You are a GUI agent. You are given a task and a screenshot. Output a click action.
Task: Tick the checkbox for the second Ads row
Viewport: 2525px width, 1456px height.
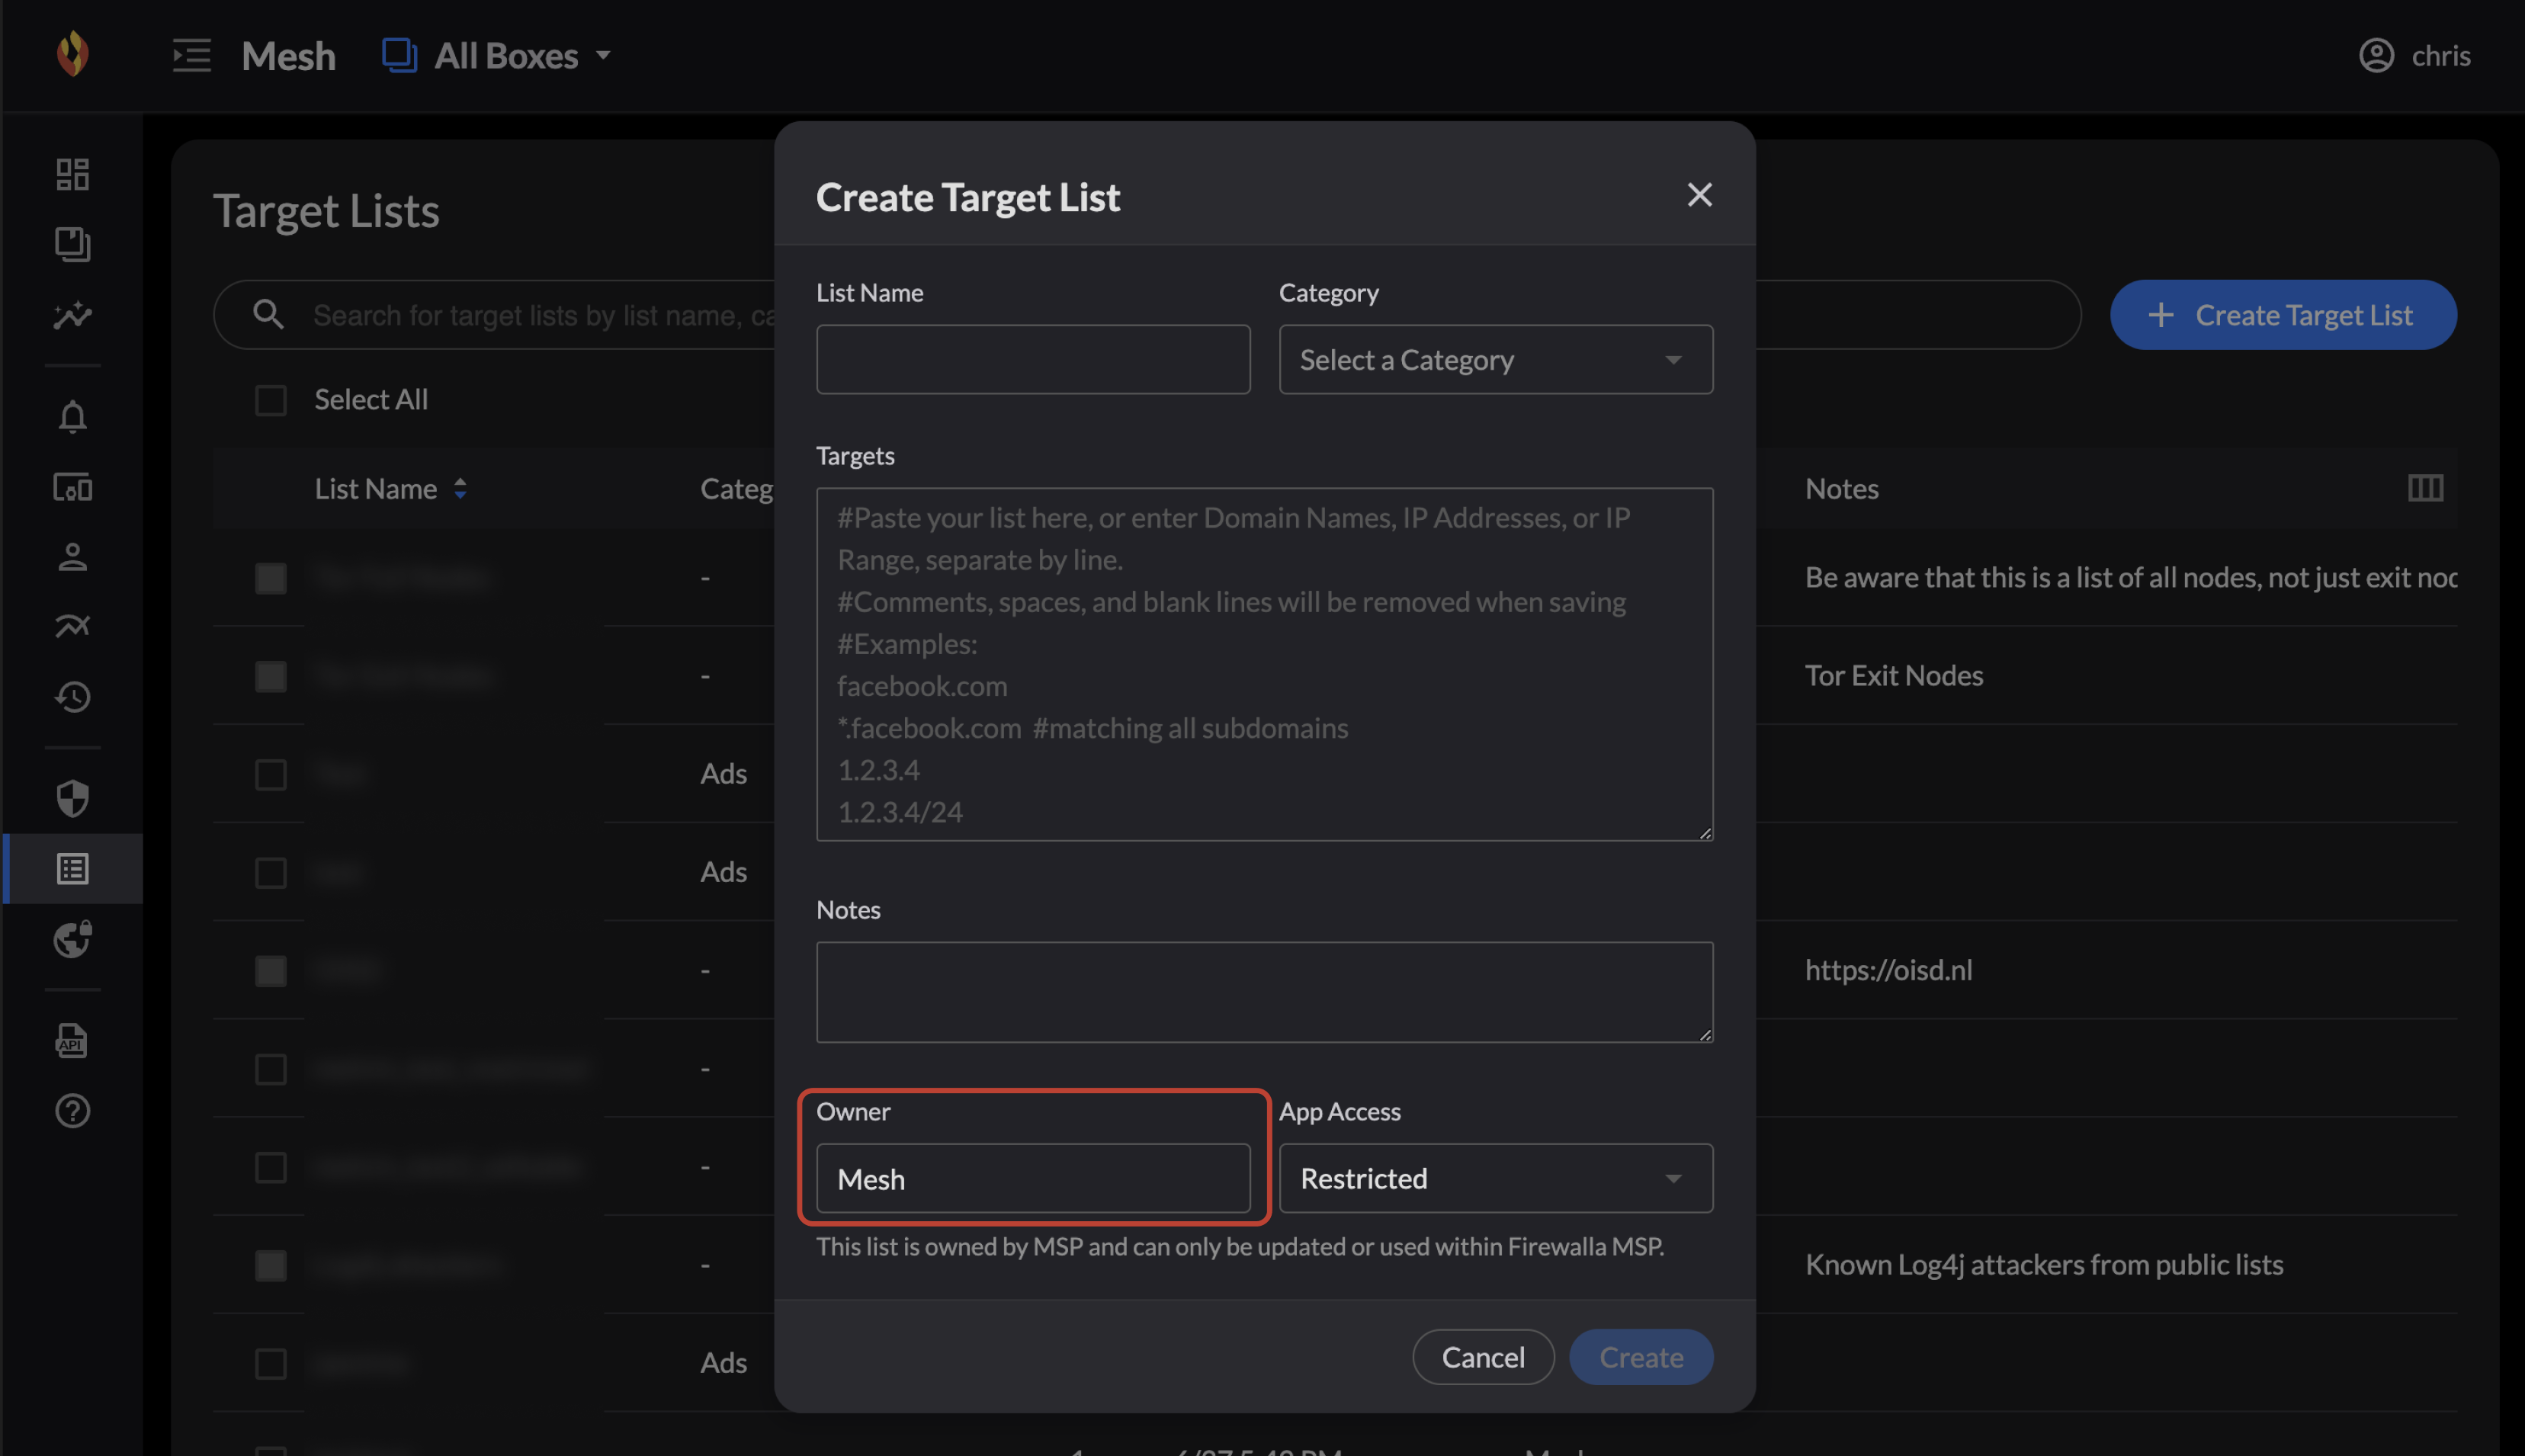point(270,872)
